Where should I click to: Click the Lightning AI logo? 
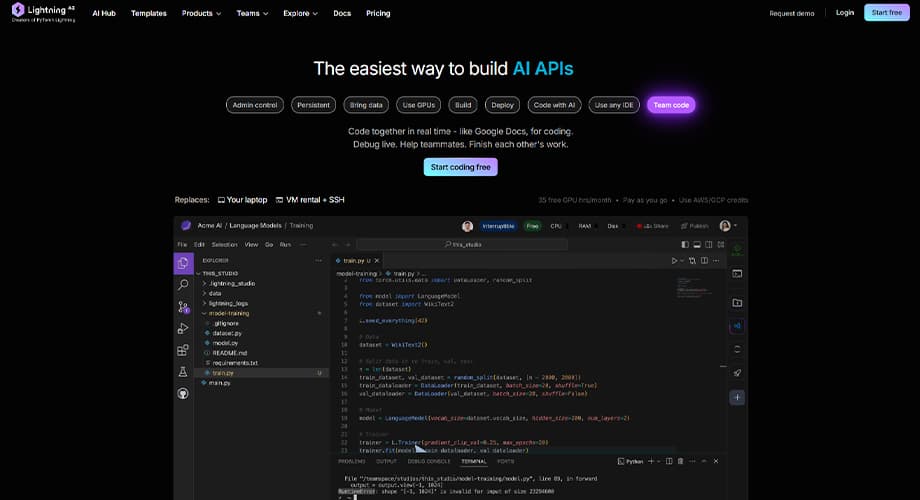43,12
